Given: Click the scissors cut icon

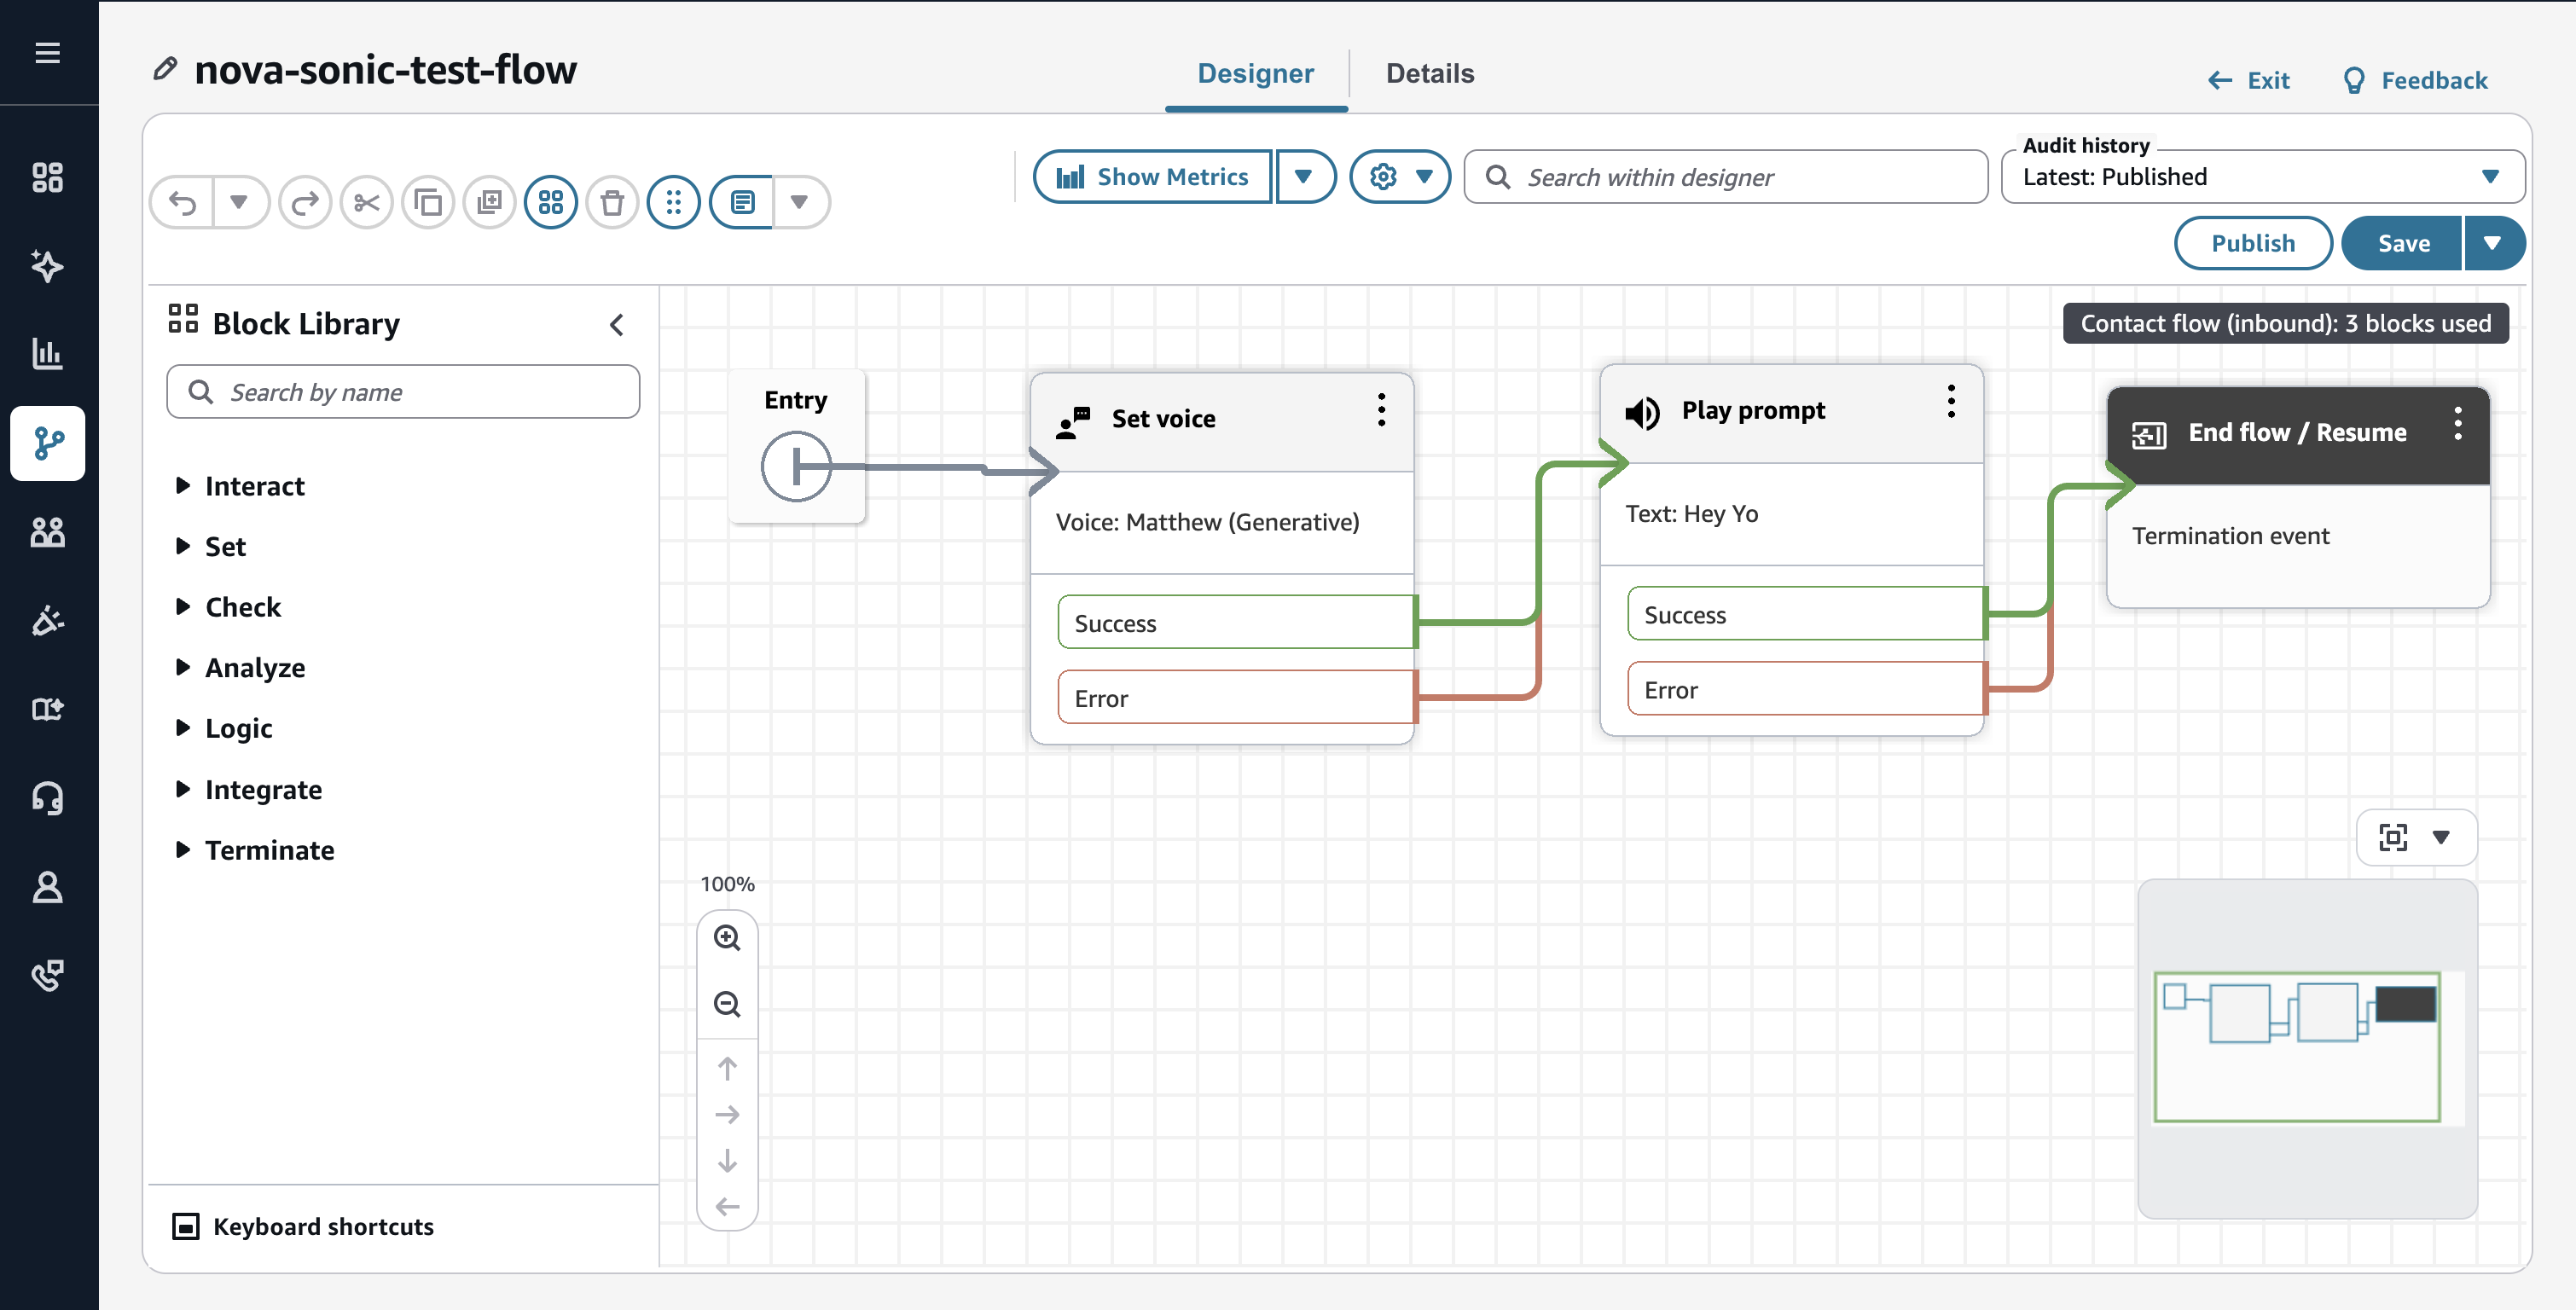Looking at the screenshot, I should 366,203.
